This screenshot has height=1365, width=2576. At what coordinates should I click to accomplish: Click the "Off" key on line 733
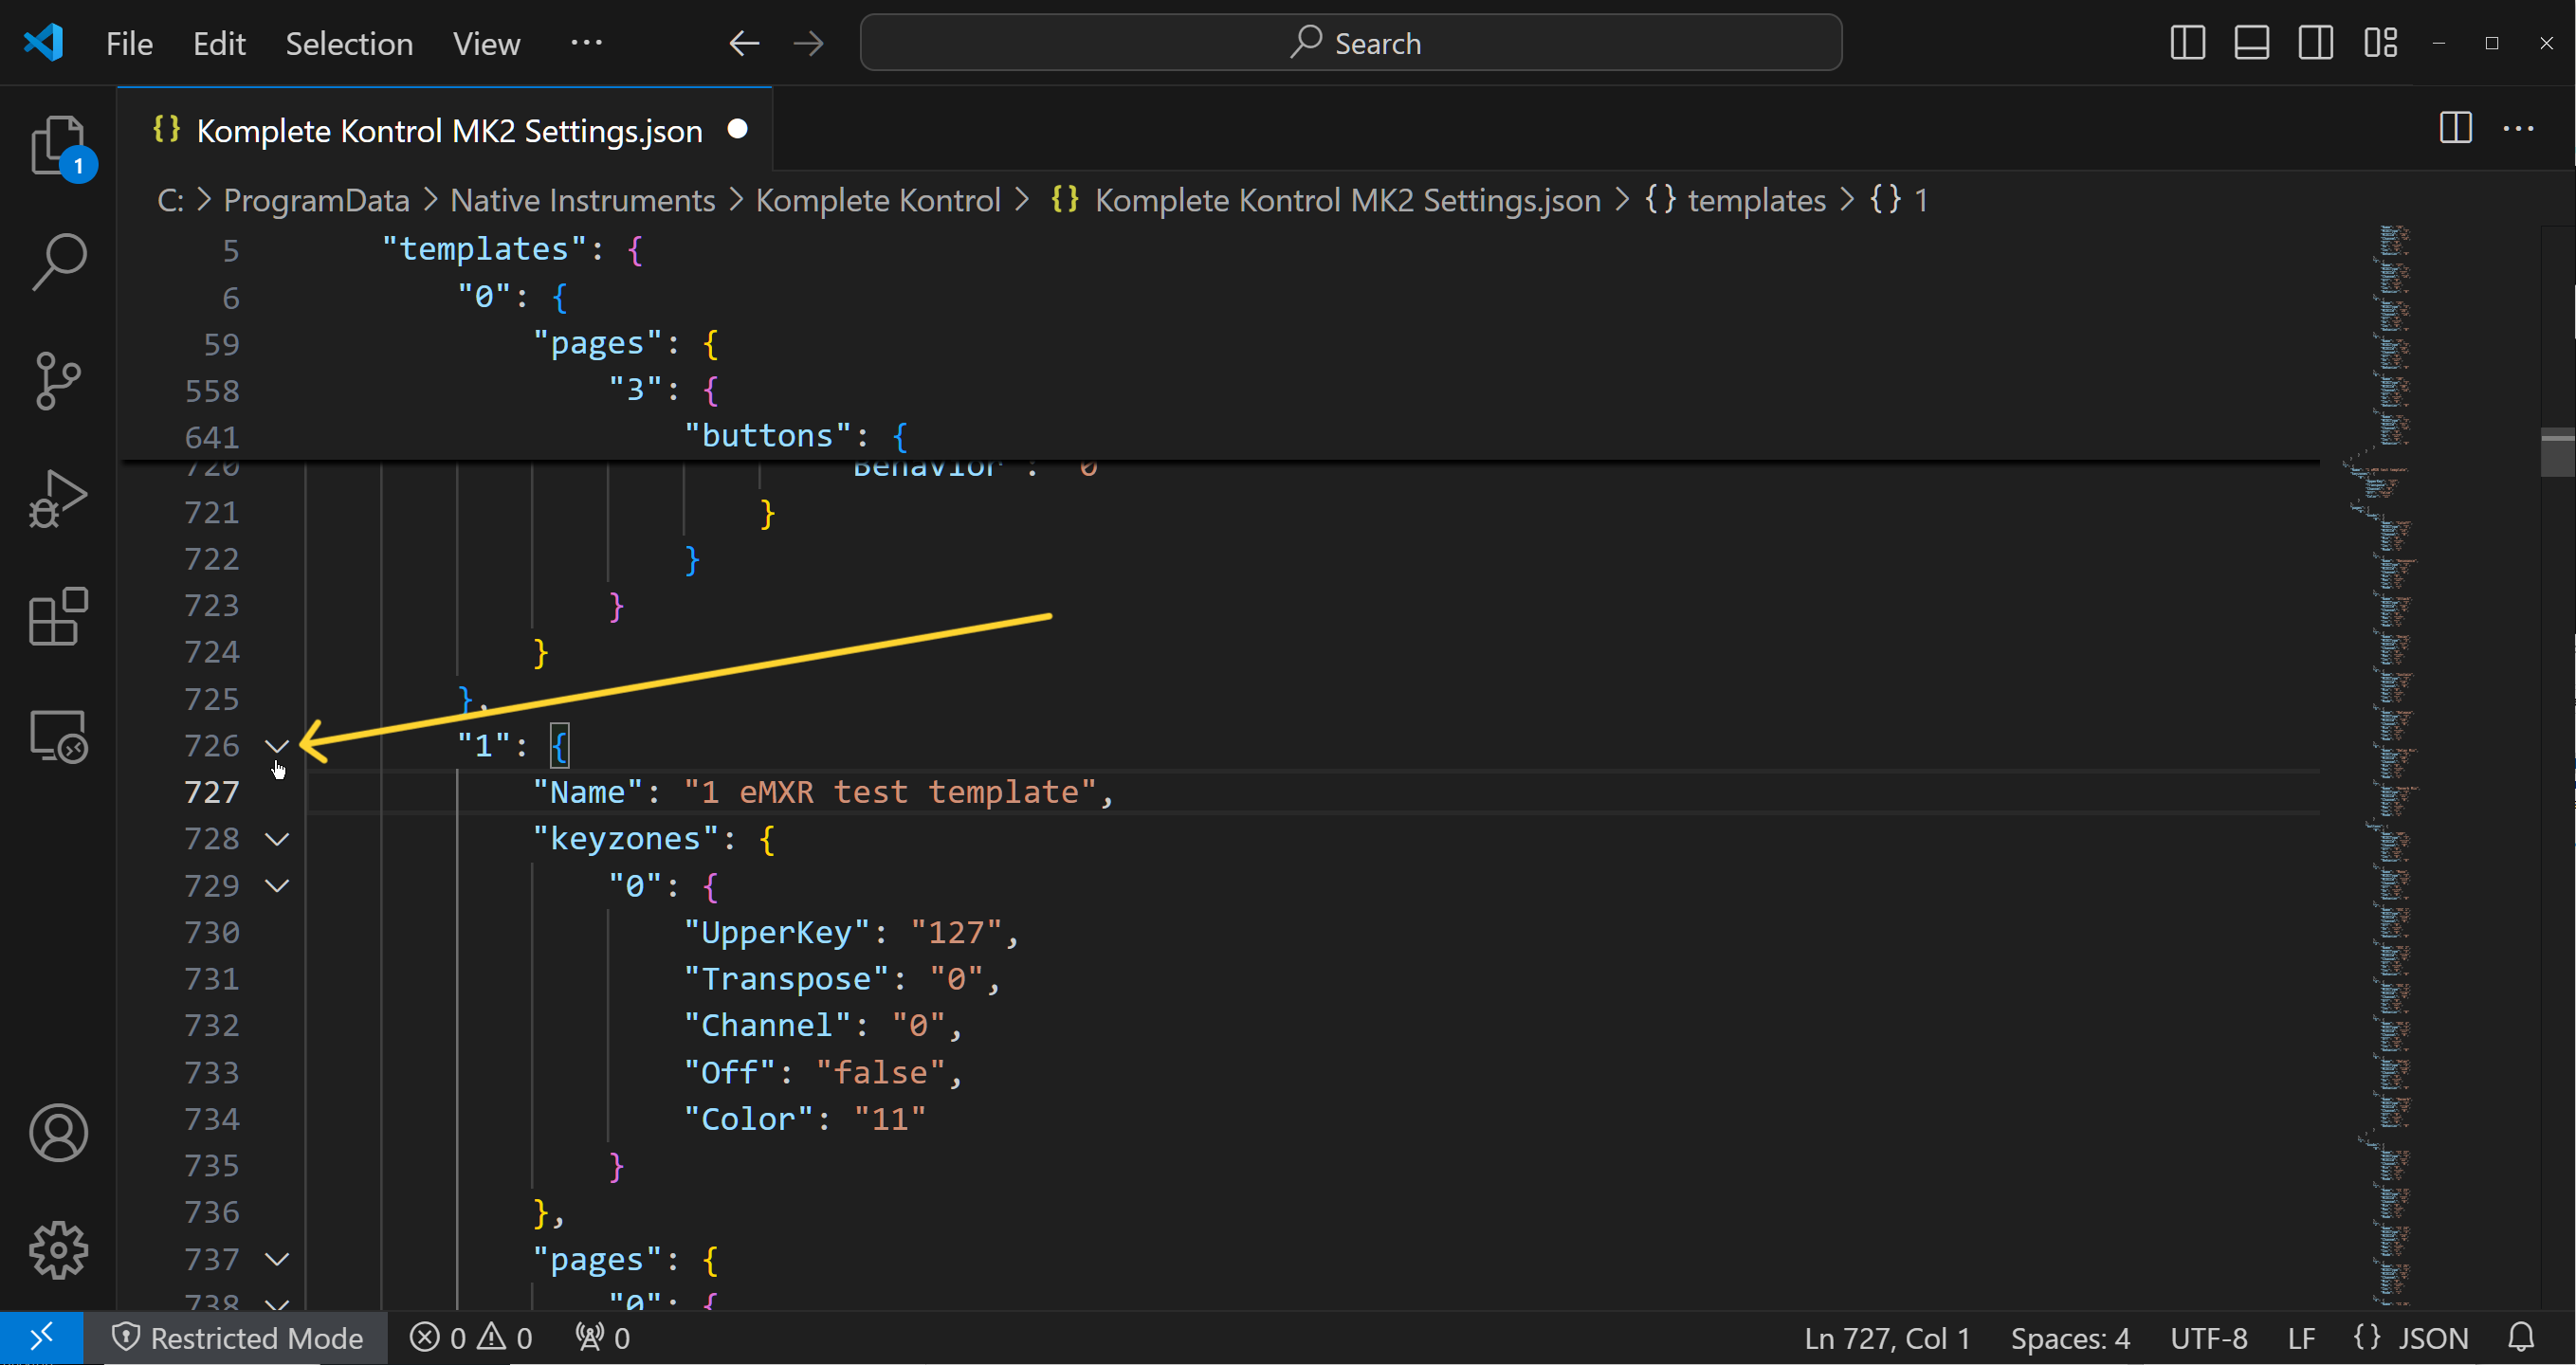(x=729, y=1072)
